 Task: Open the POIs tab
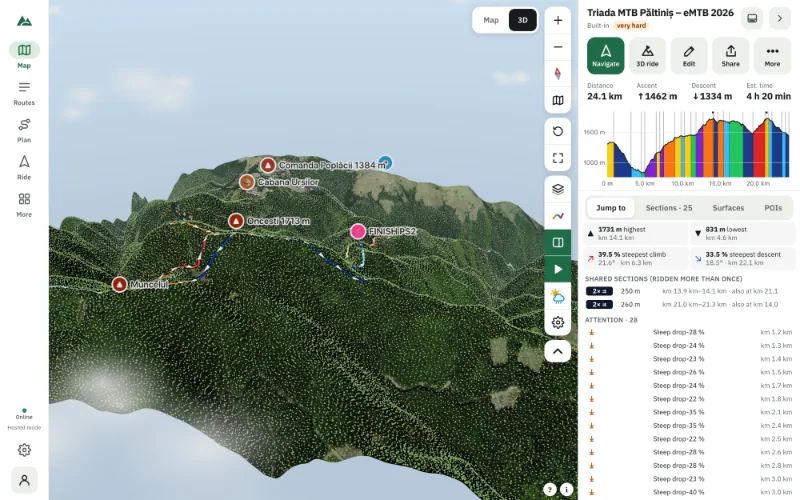tap(773, 208)
